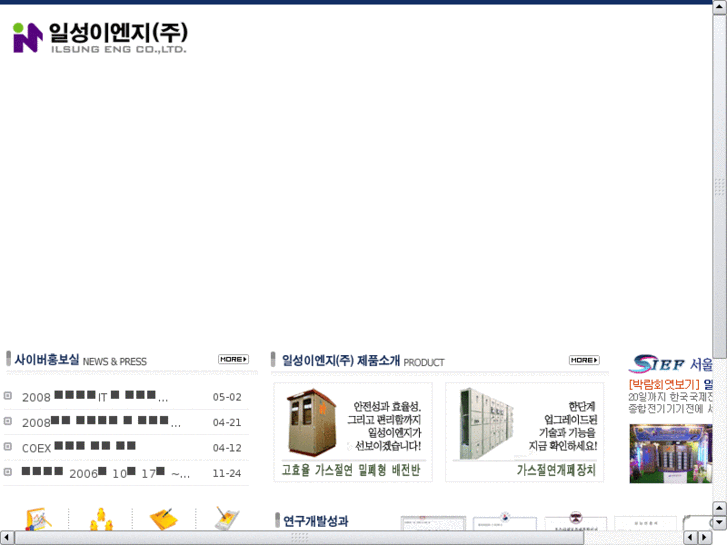Open the COEX news item dated 04-12
Image resolution: width=727 pixels, height=545 pixels.
79,448
